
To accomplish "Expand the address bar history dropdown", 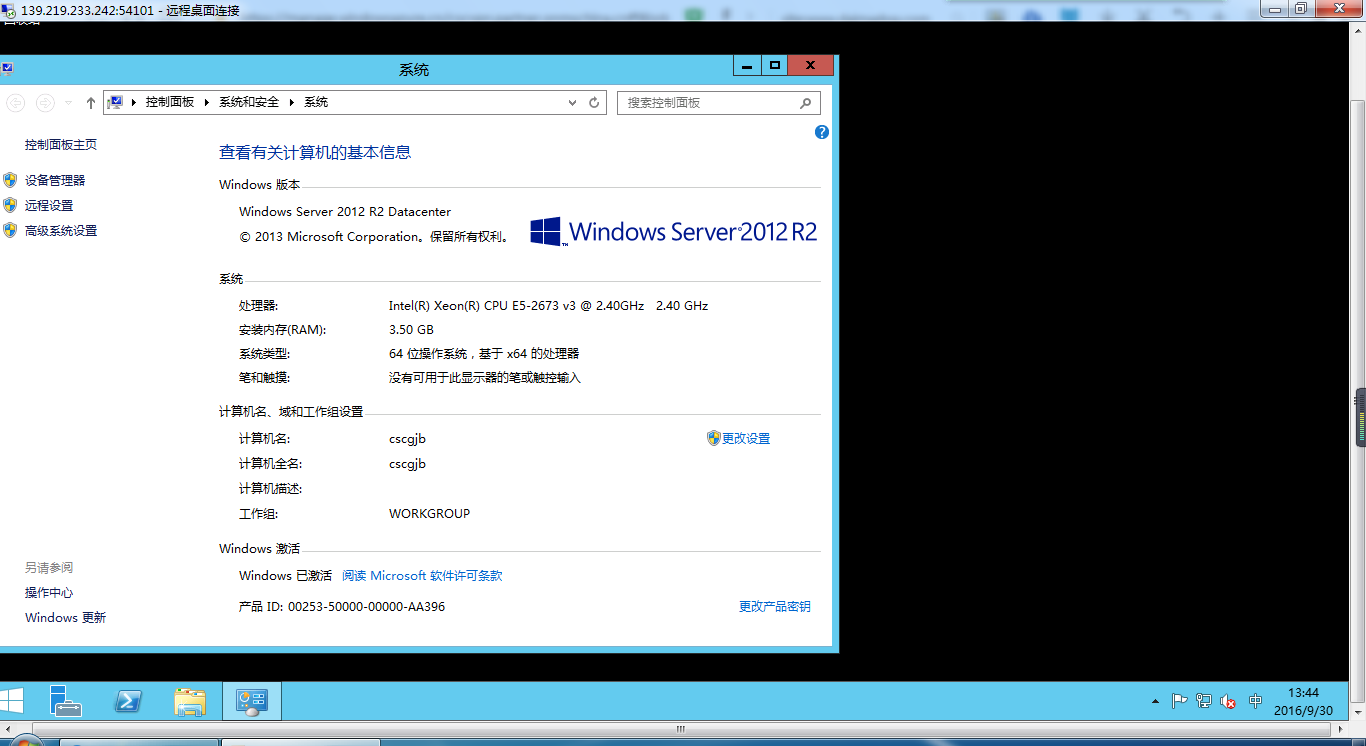I will pyautogui.click(x=572, y=102).
